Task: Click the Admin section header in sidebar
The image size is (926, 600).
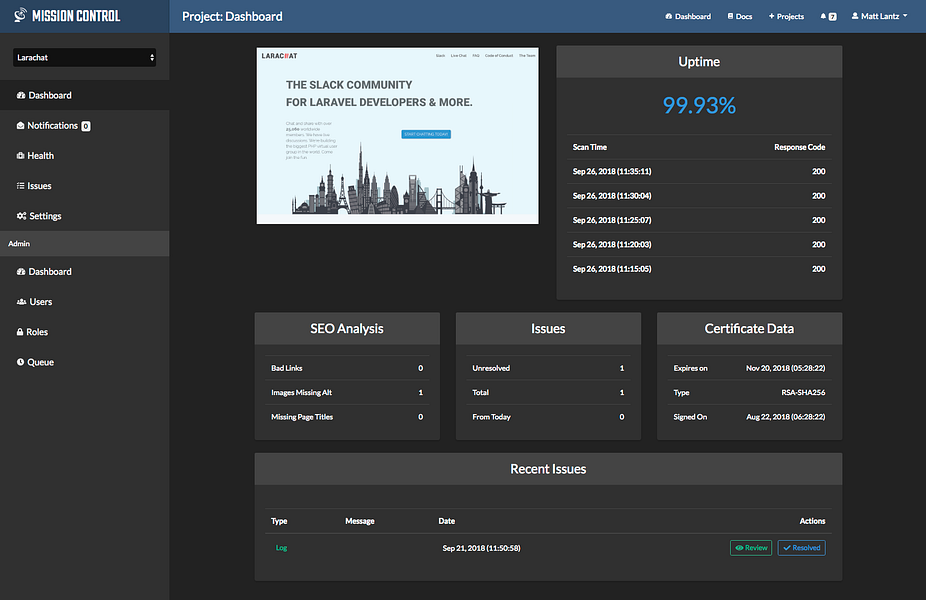Action: point(84,243)
